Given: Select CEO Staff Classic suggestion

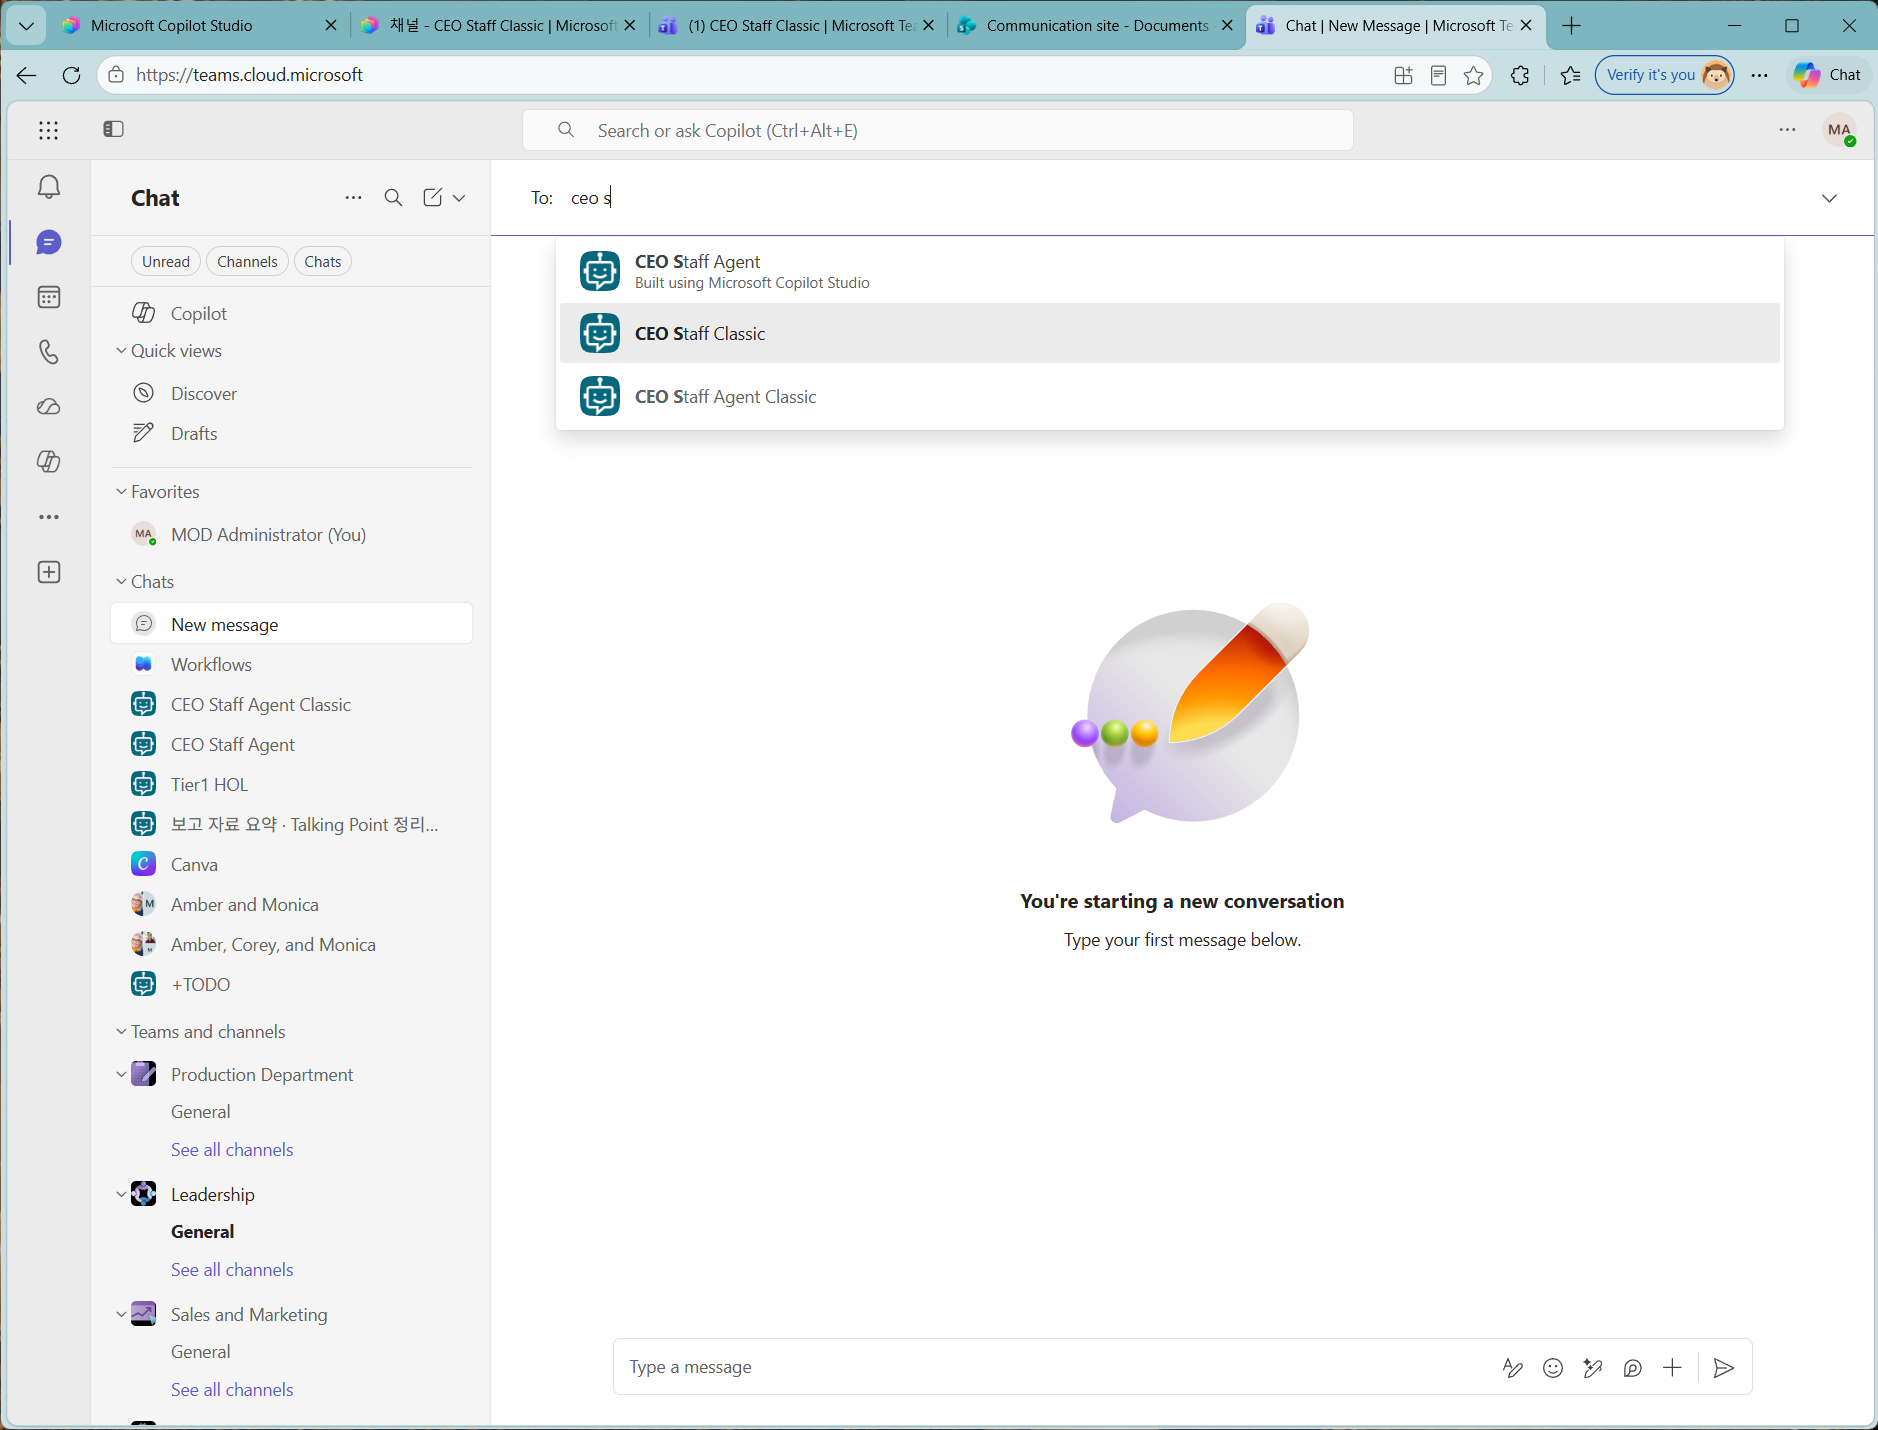Looking at the screenshot, I should pos(1170,333).
